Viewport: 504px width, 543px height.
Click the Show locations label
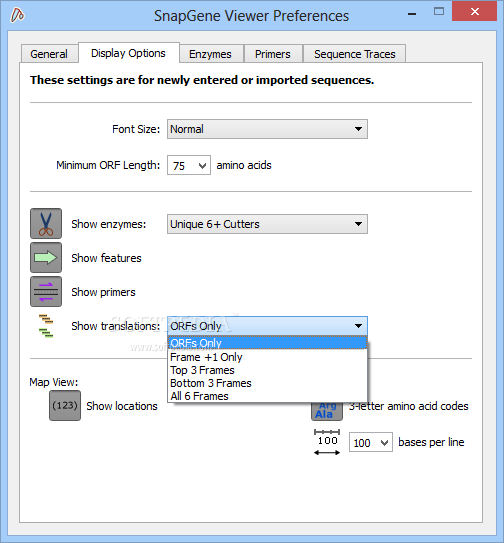[122, 406]
